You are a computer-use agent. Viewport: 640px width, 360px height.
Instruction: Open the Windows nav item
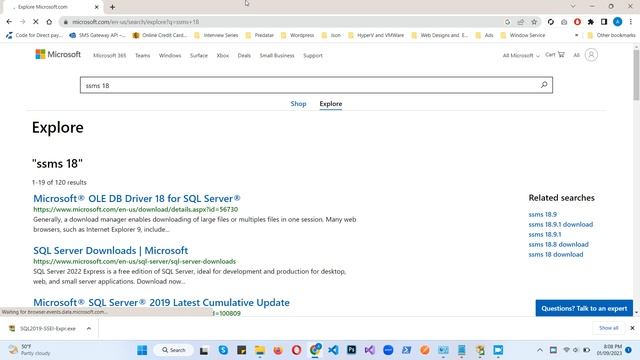(x=170, y=56)
